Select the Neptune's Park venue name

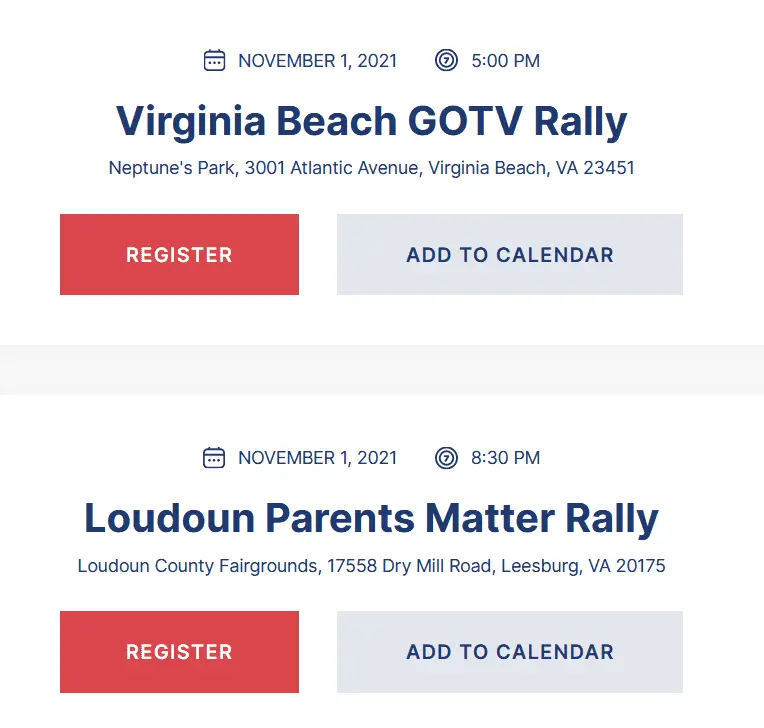point(171,168)
